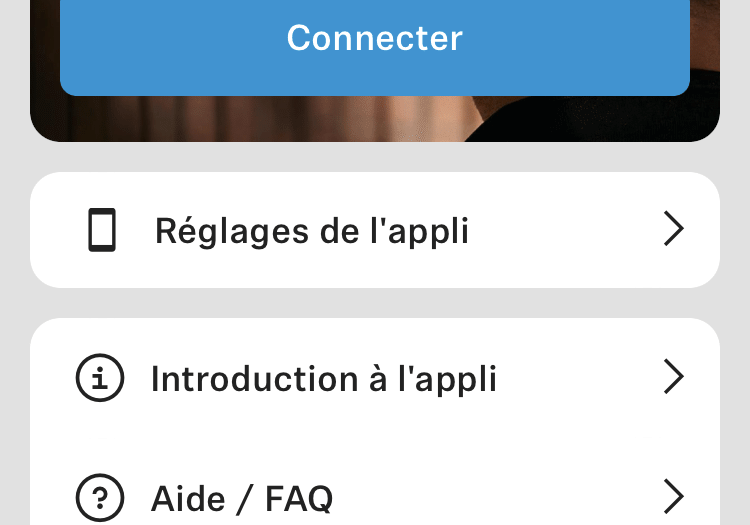
Task: Click empty space in the Aide / FAQ row
Action: [500, 497]
